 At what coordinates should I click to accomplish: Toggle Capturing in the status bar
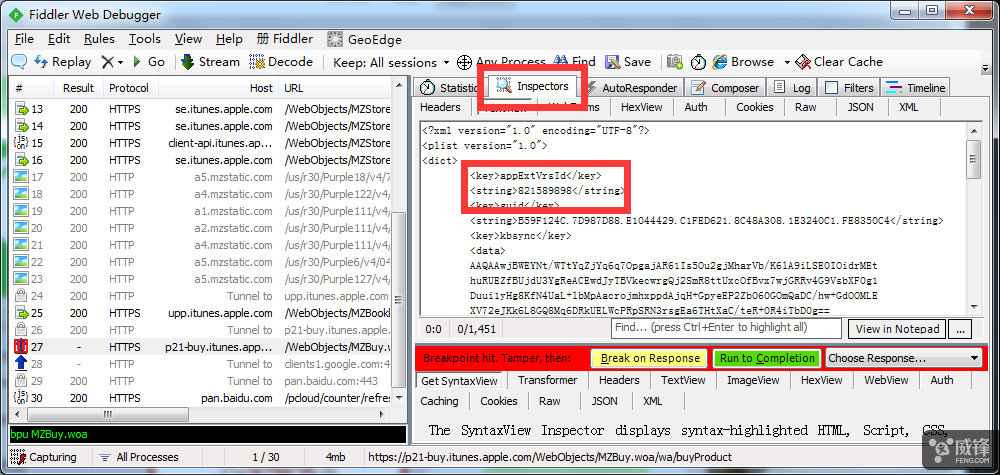45,457
